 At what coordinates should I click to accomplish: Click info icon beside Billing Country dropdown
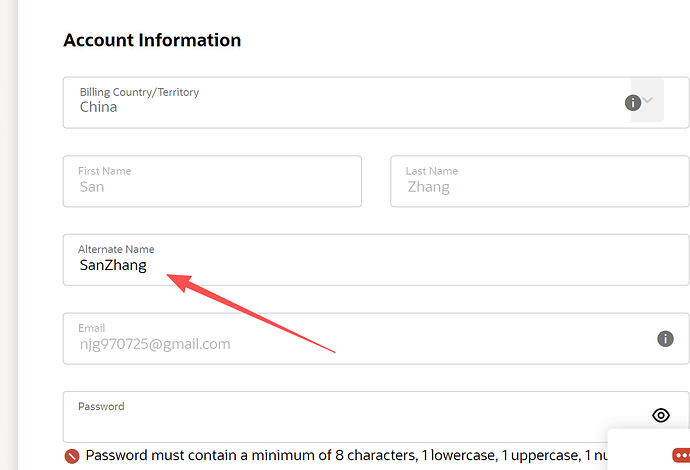point(633,103)
